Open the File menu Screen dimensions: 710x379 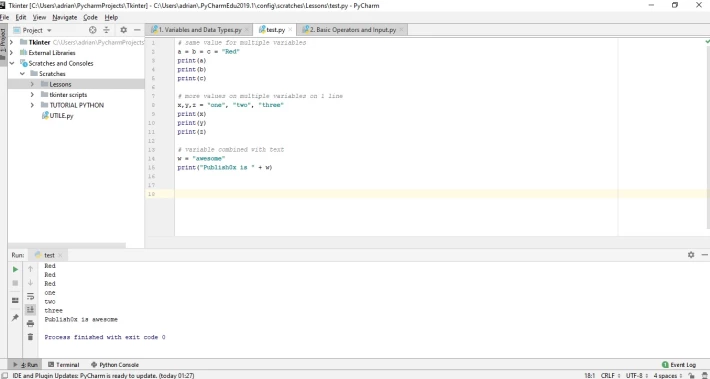tap(5, 17)
